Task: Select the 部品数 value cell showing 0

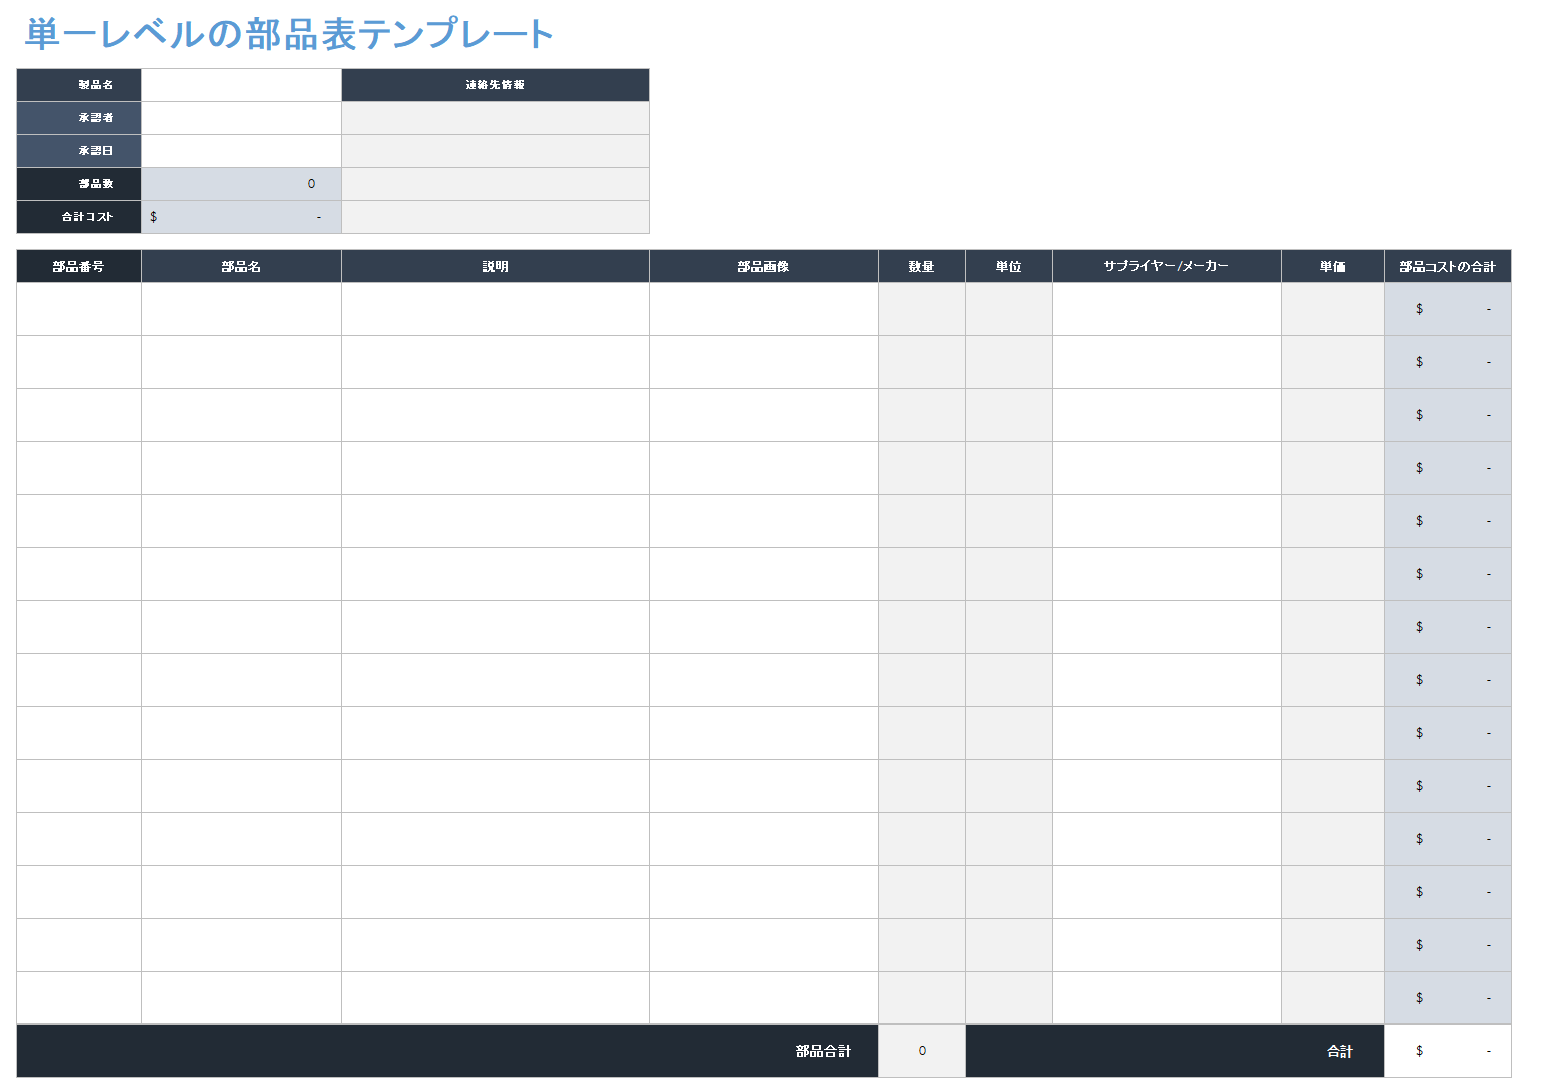Action: [x=241, y=184]
